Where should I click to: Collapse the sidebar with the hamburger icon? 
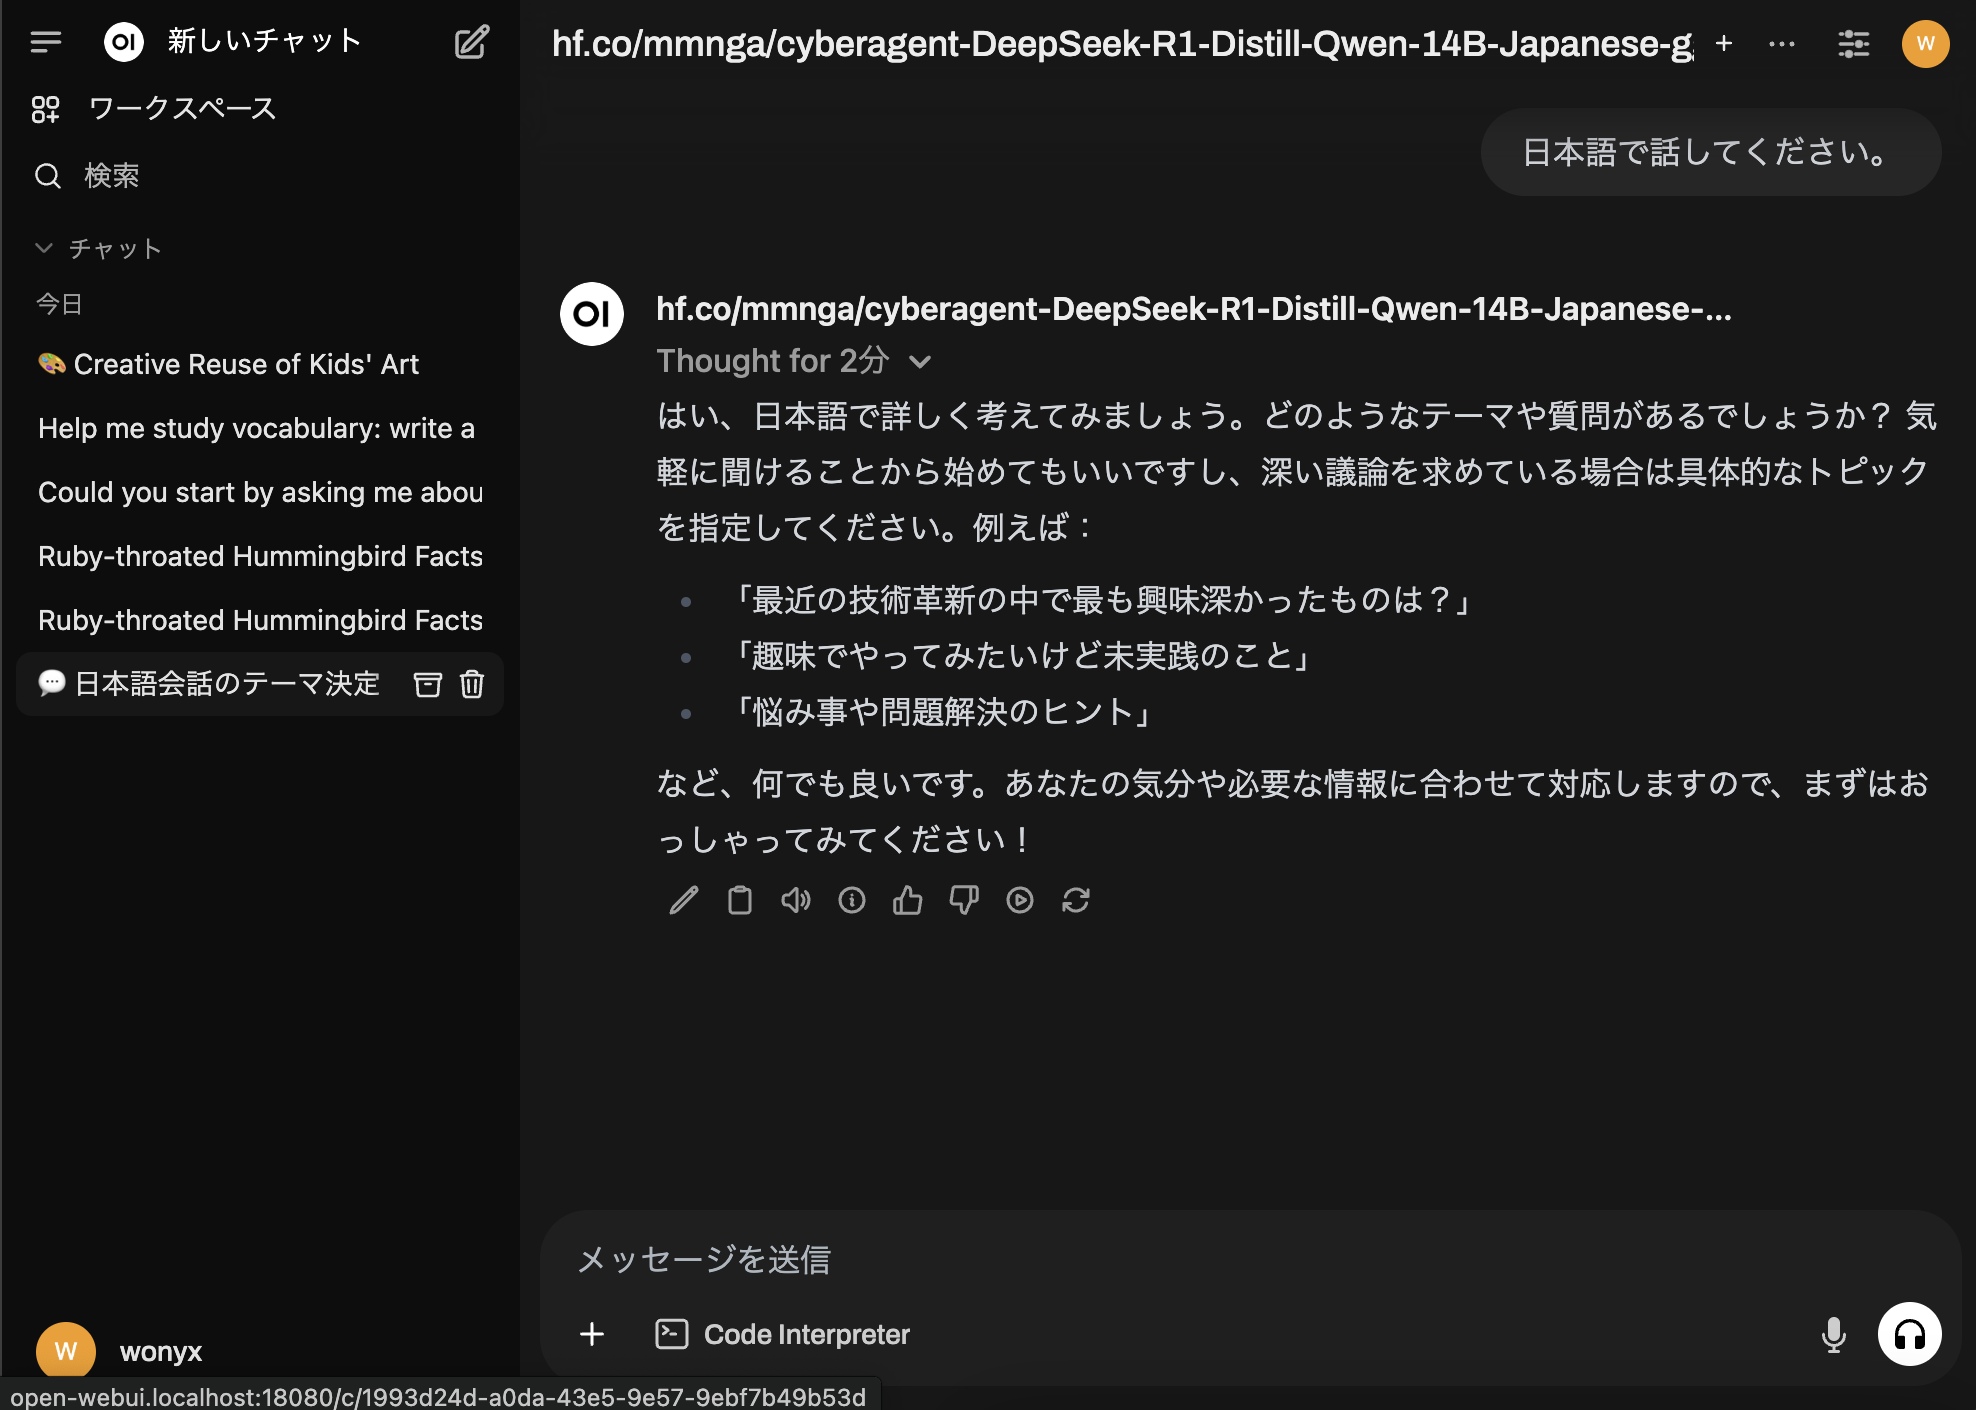click(x=46, y=42)
